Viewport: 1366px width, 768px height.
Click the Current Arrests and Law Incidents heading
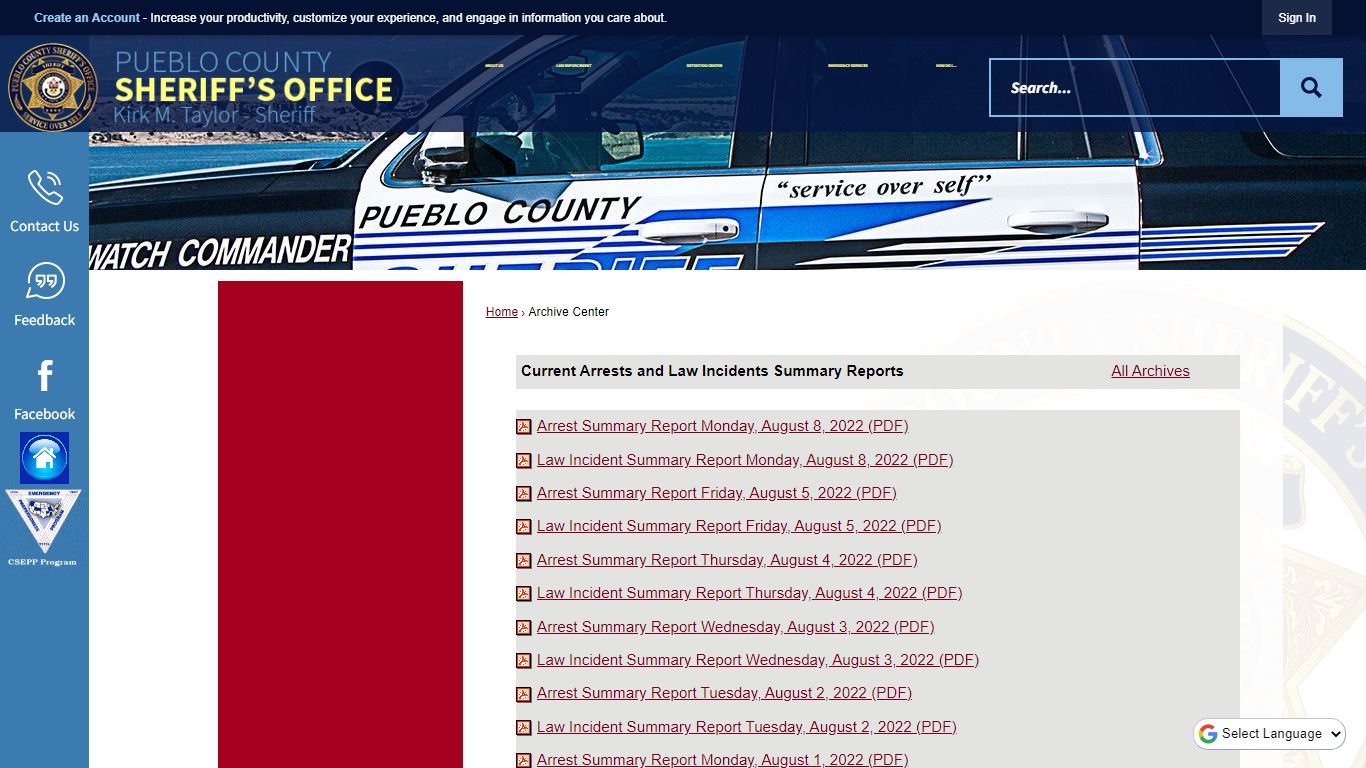pos(712,371)
